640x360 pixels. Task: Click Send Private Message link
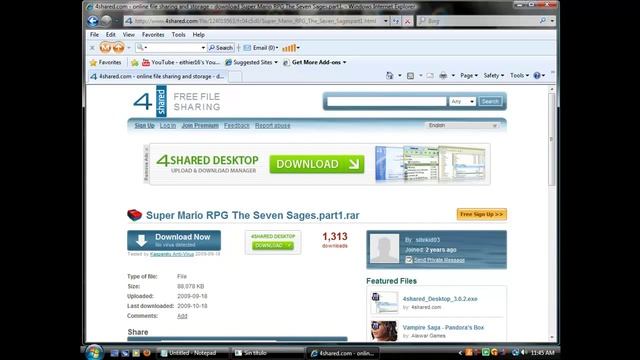click(439, 260)
